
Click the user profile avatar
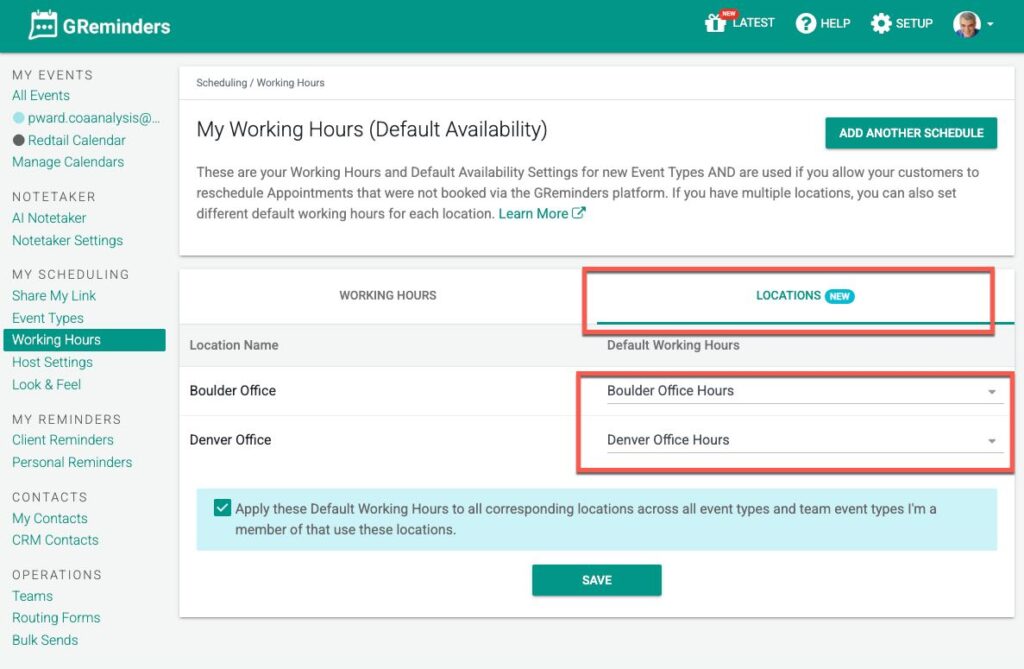pos(966,24)
